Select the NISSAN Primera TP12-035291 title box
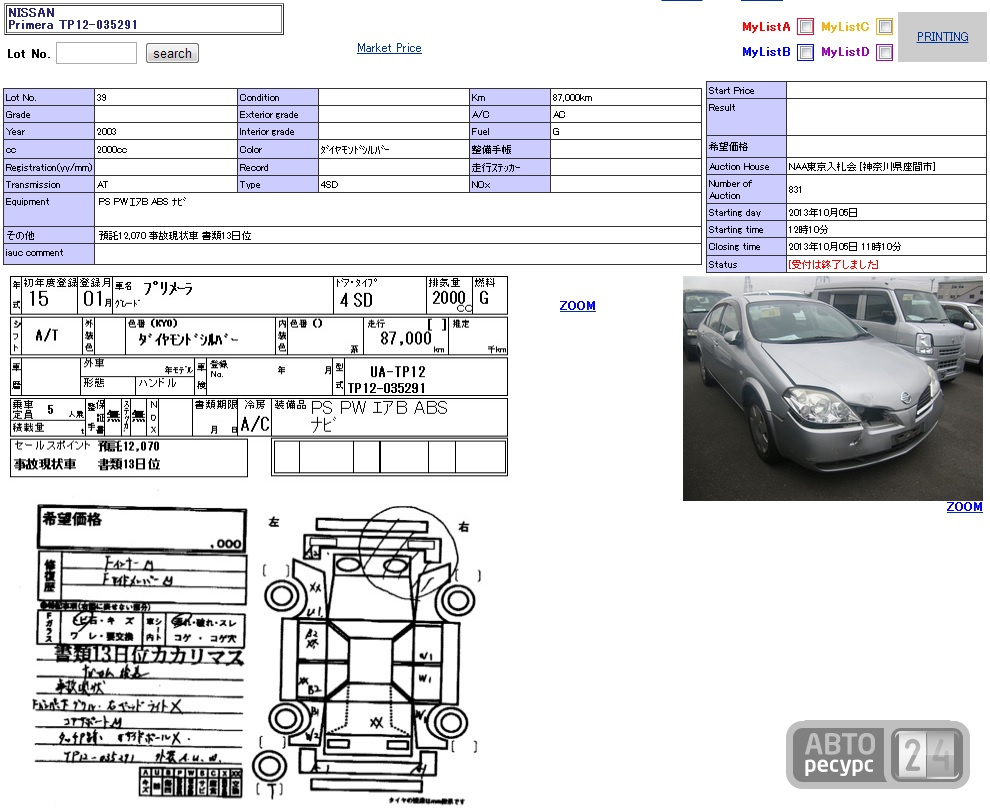The image size is (990, 809). pyautogui.click(x=144, y=19)
